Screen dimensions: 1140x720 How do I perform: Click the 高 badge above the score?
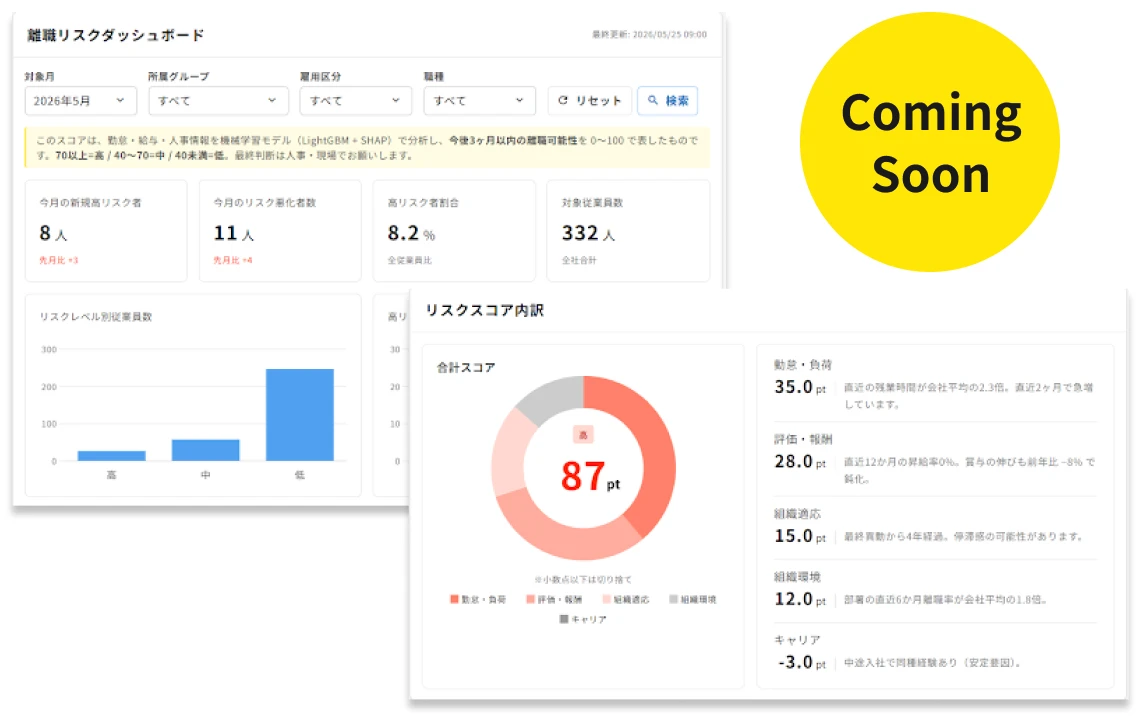pos(583,435)
